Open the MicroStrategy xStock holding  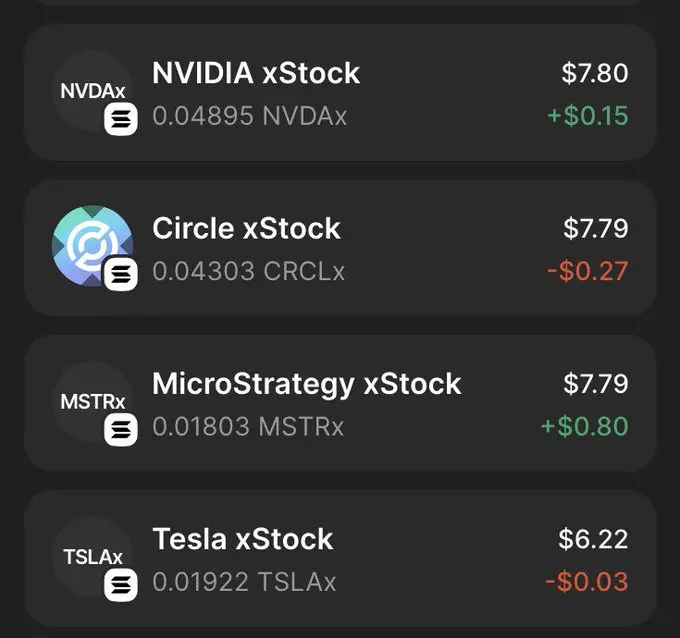pyautogui.click(x=340, y=403)
